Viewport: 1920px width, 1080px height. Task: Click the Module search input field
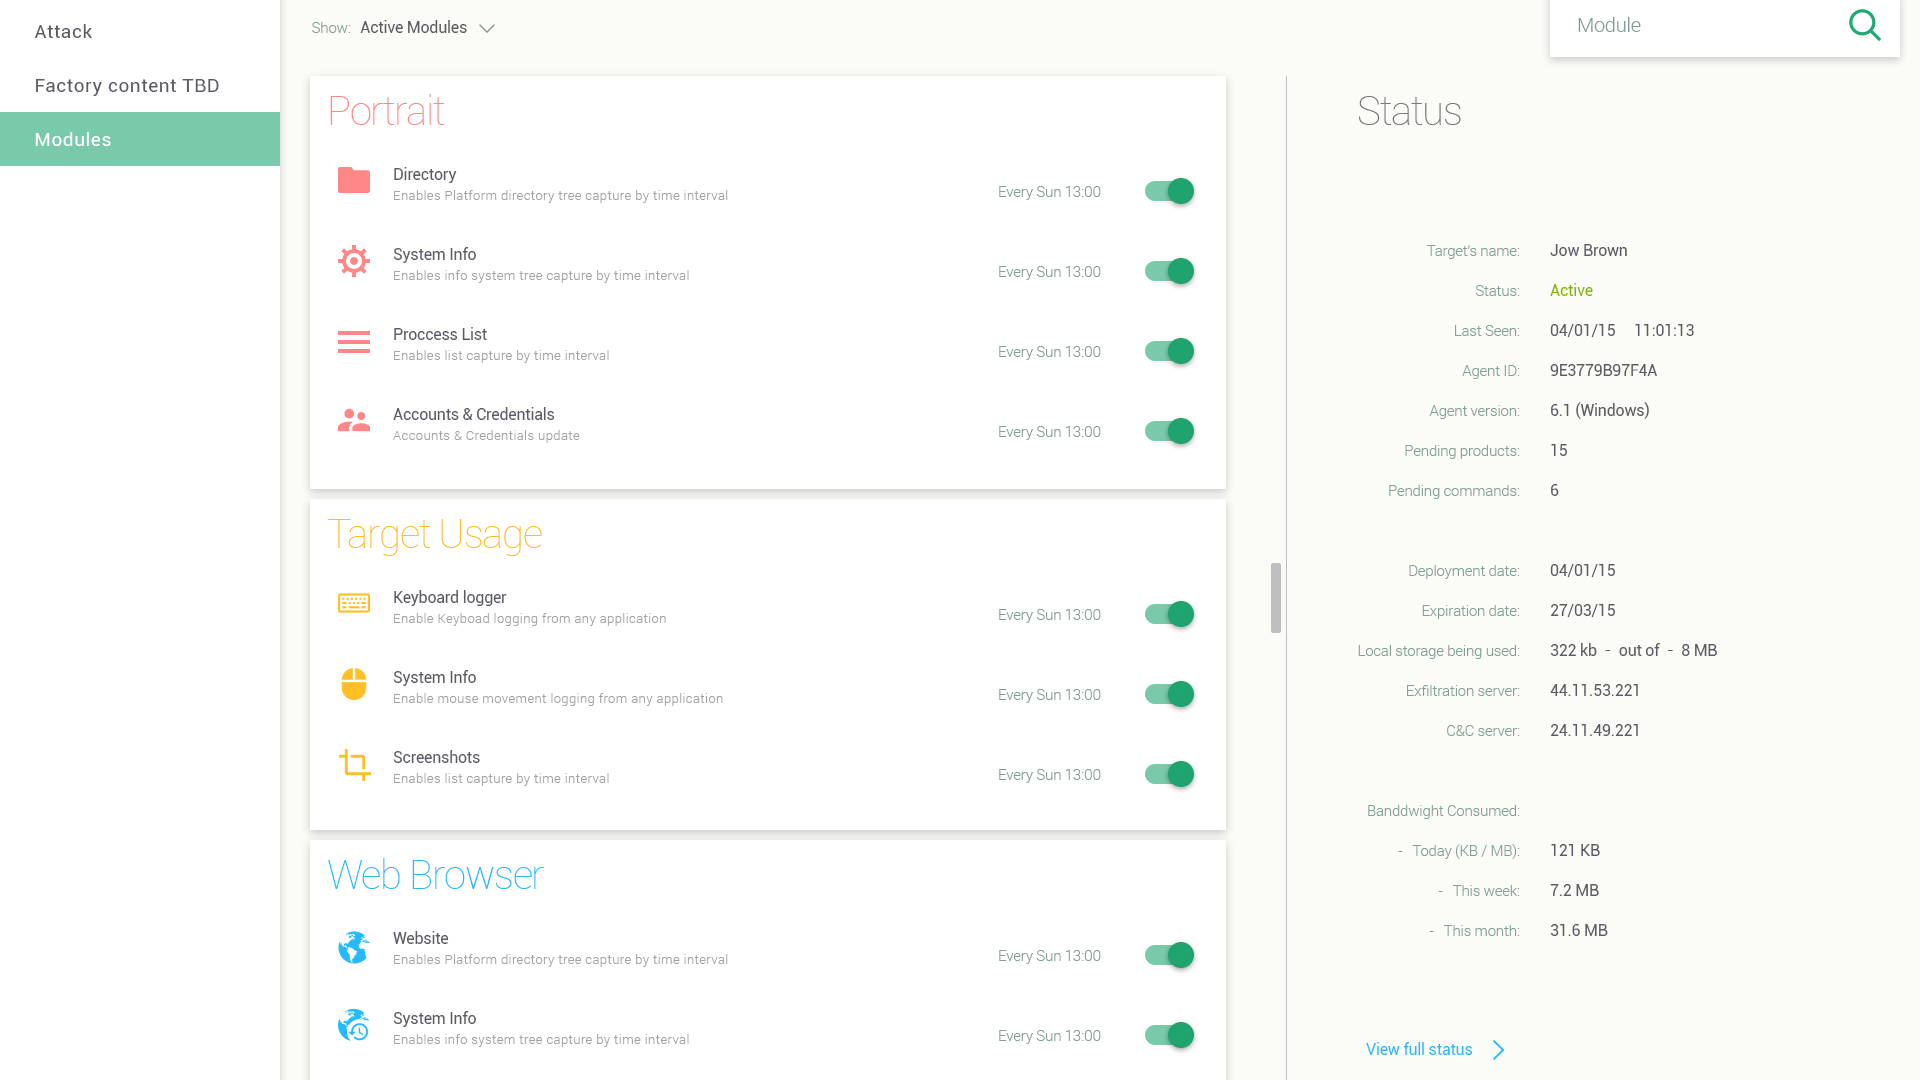(1700, 25)
